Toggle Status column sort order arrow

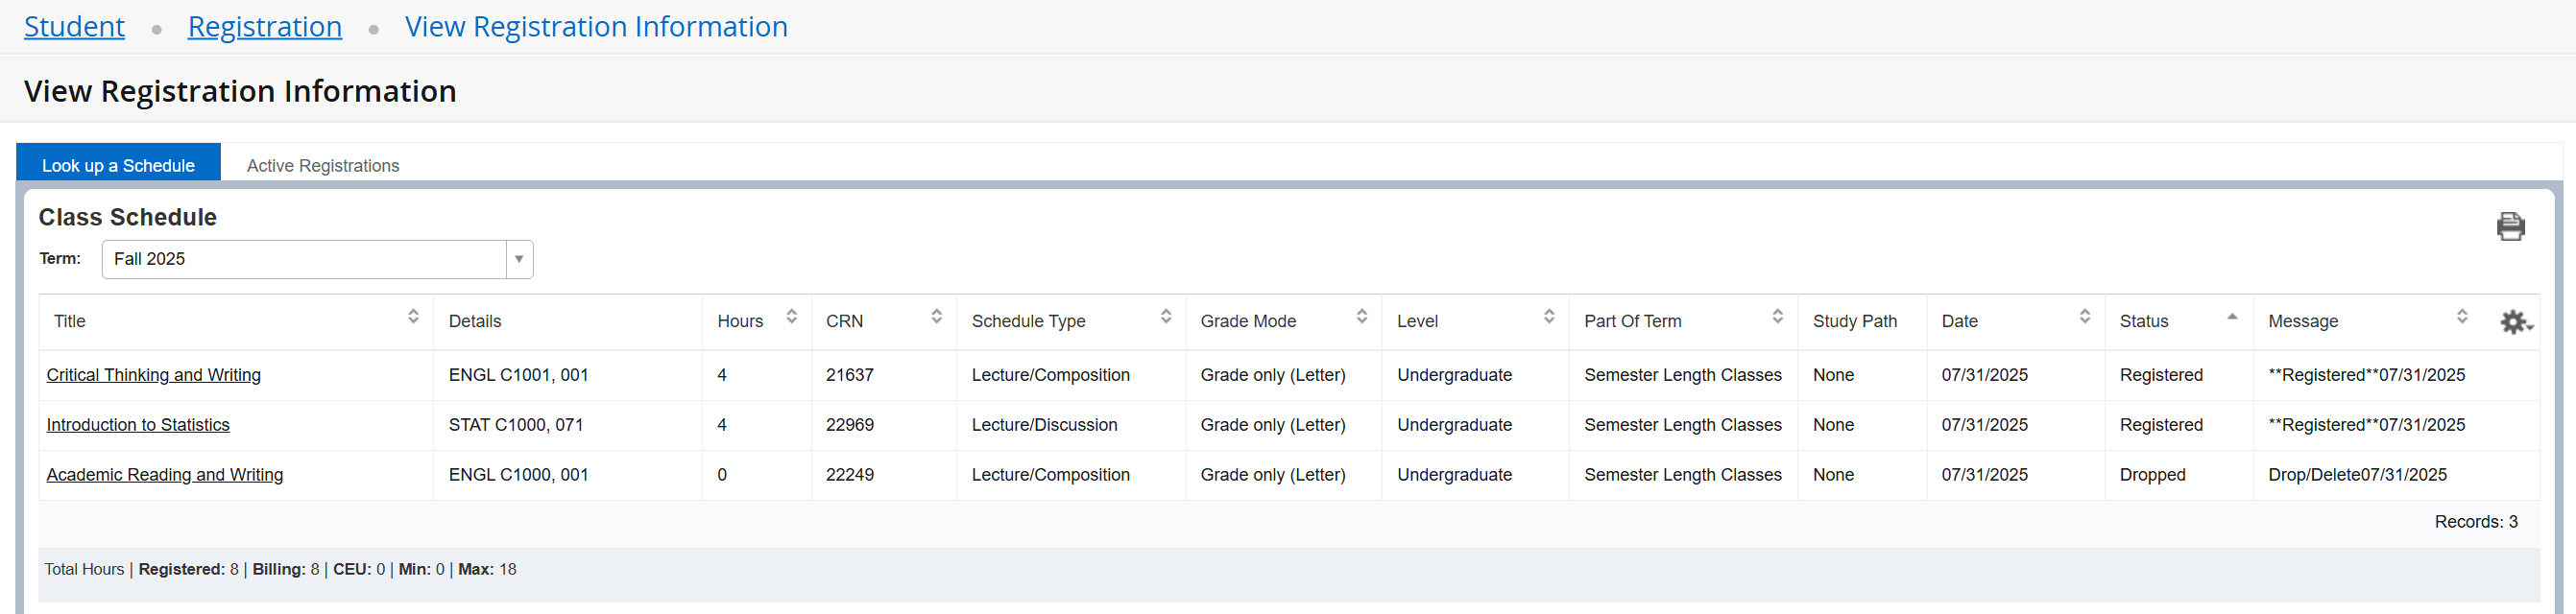click(2231, 317)
